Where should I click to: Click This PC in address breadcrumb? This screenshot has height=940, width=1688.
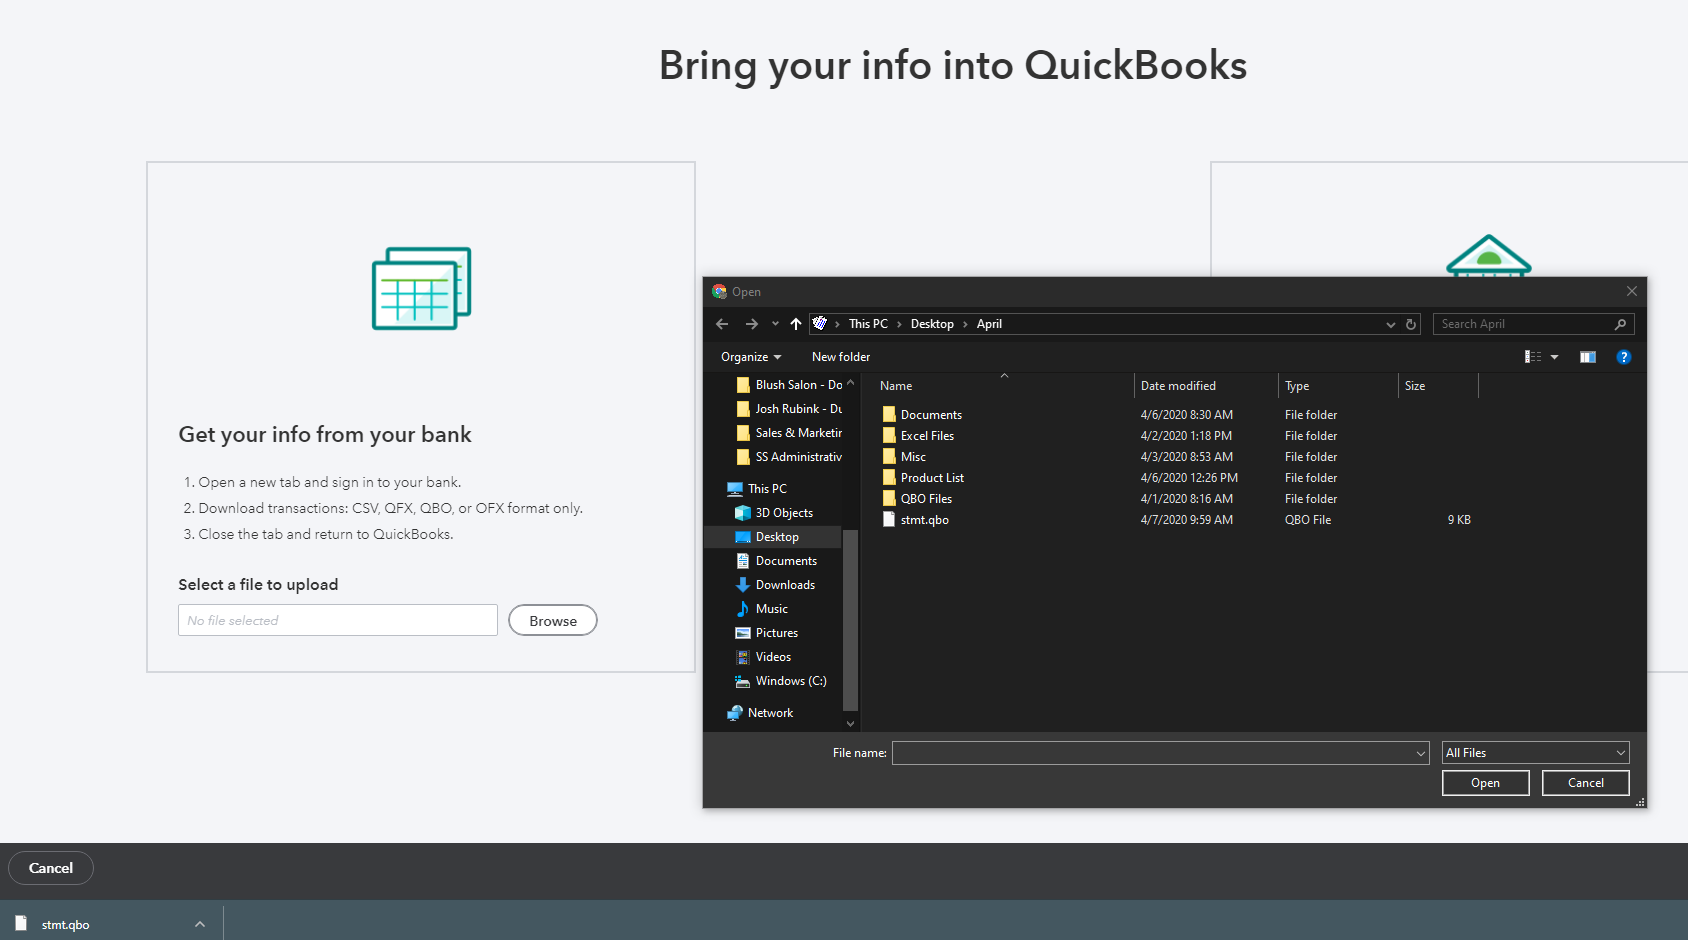click(868, 324)
